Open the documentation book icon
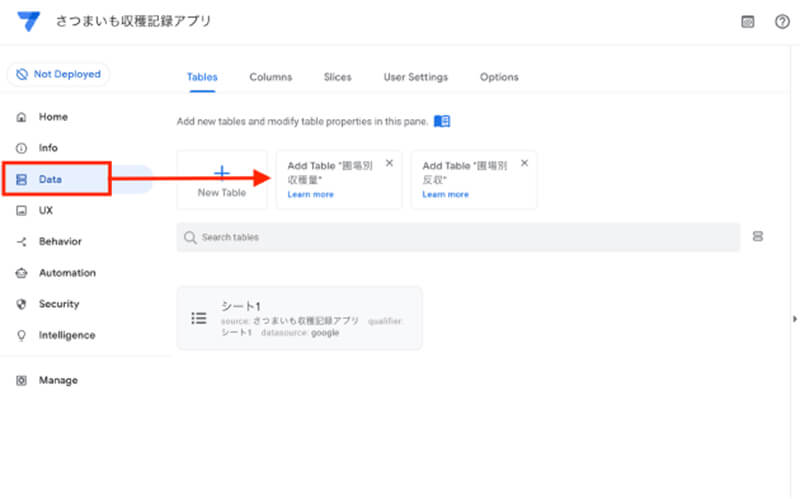 pos(442,121)
